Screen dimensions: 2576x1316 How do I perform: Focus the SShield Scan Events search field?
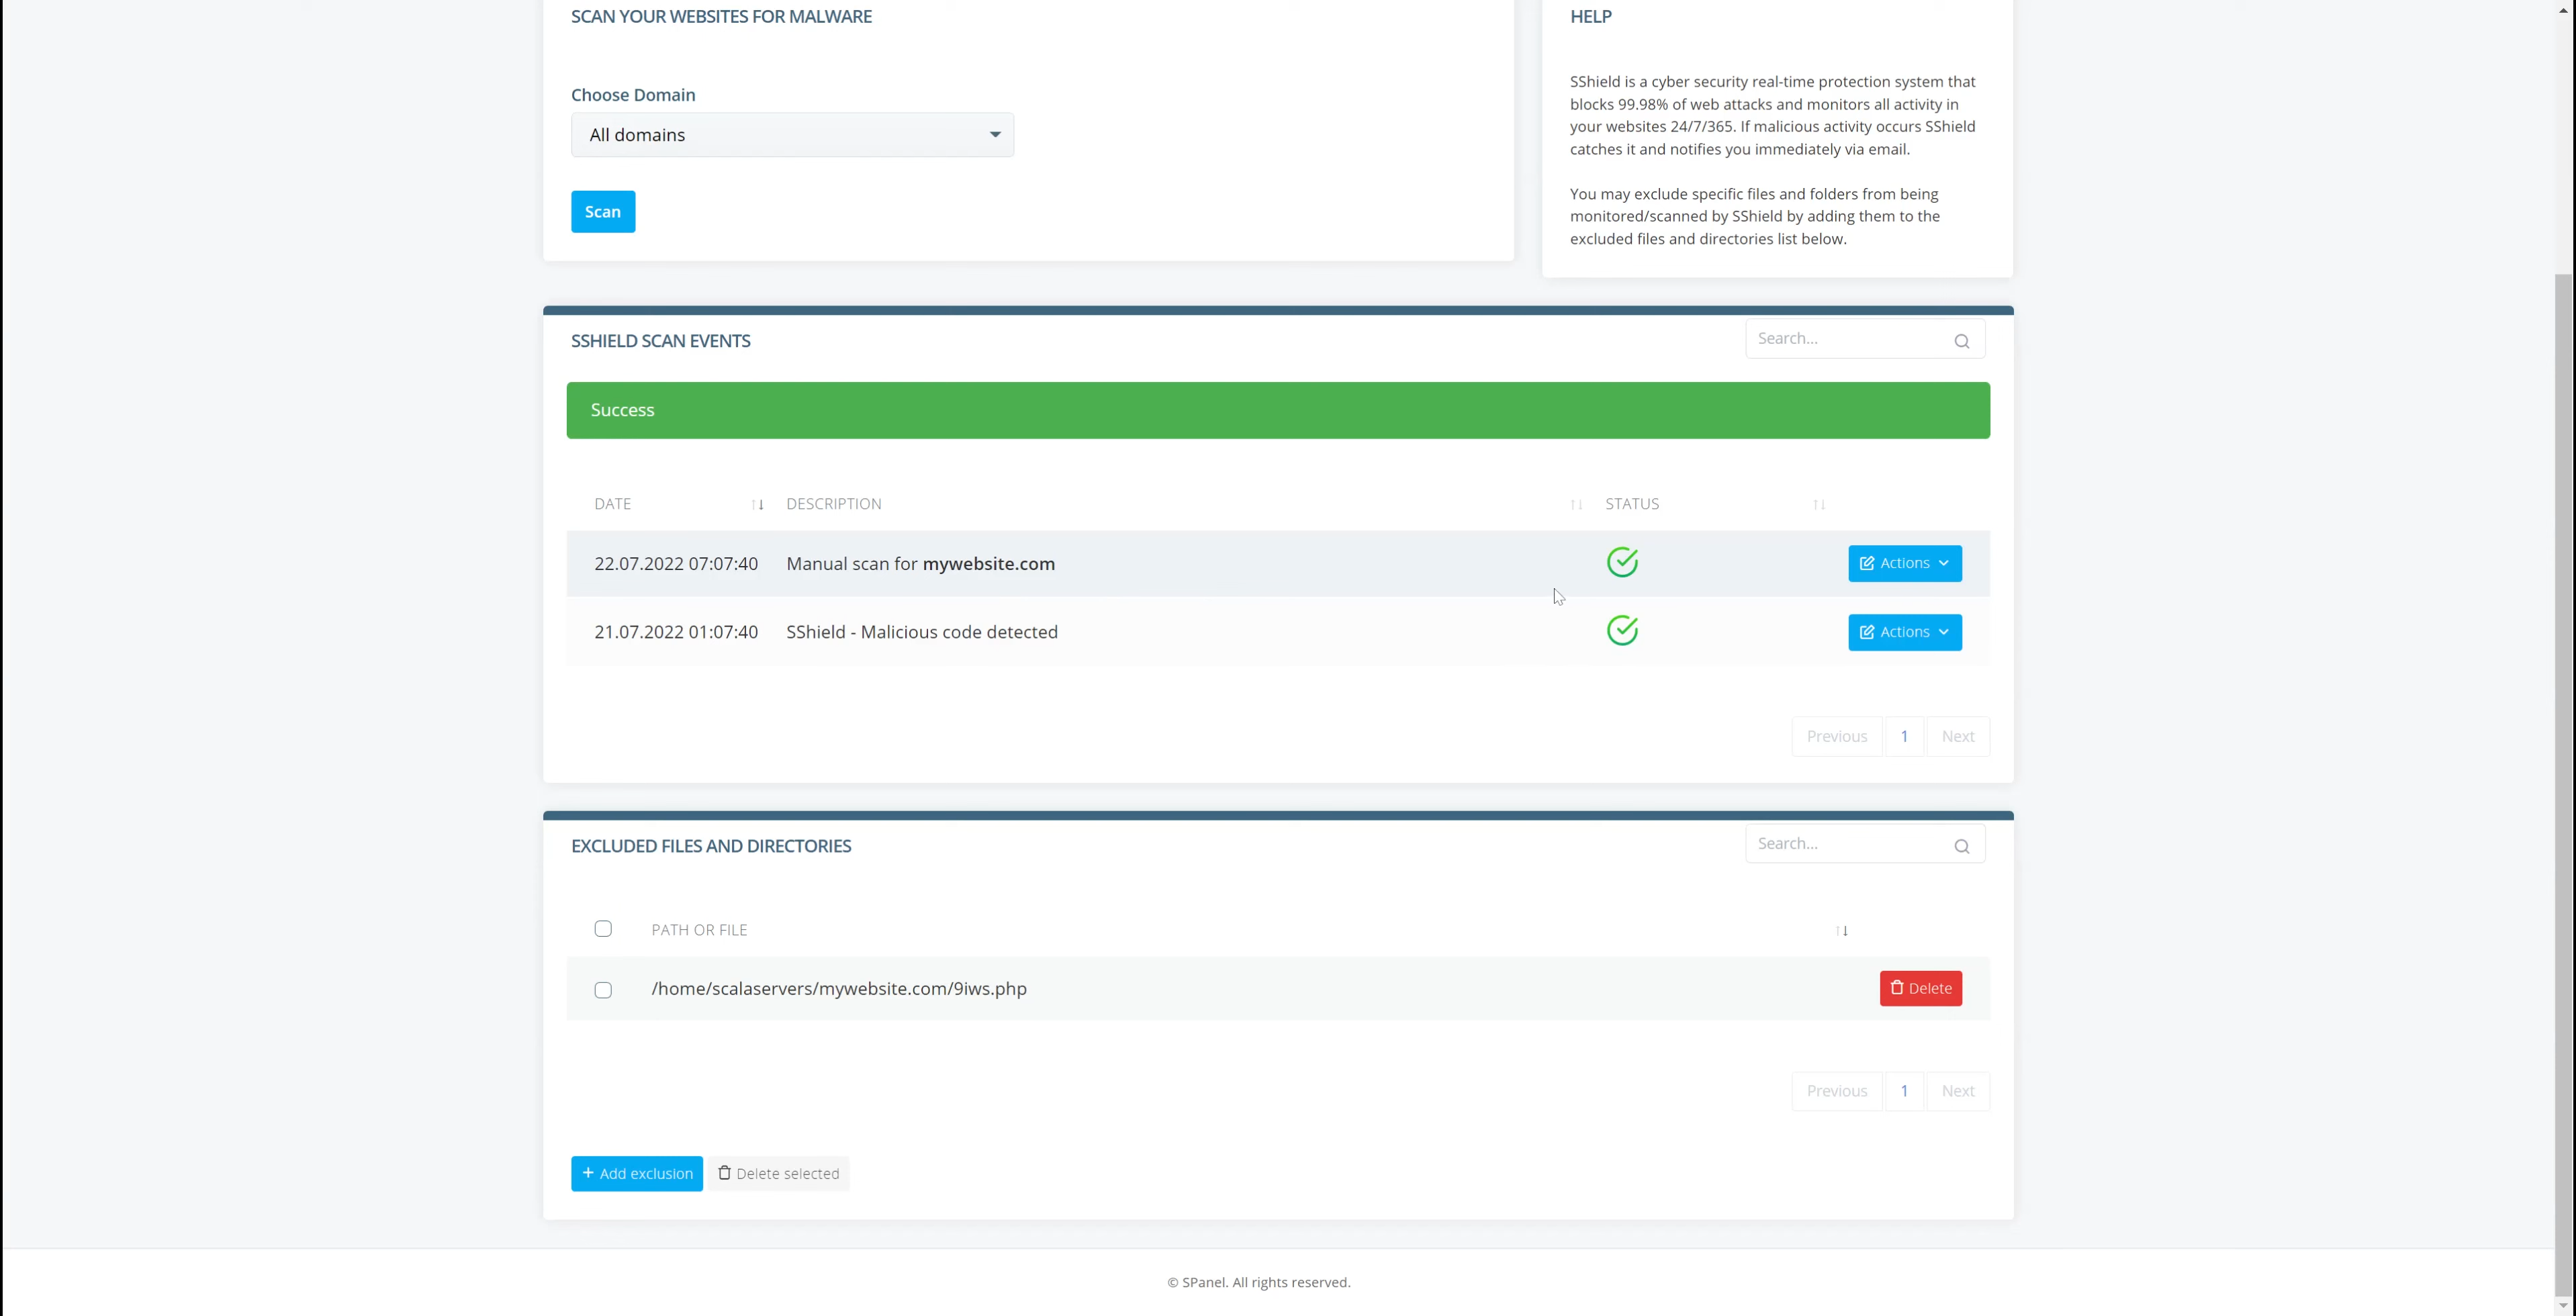1864,339
